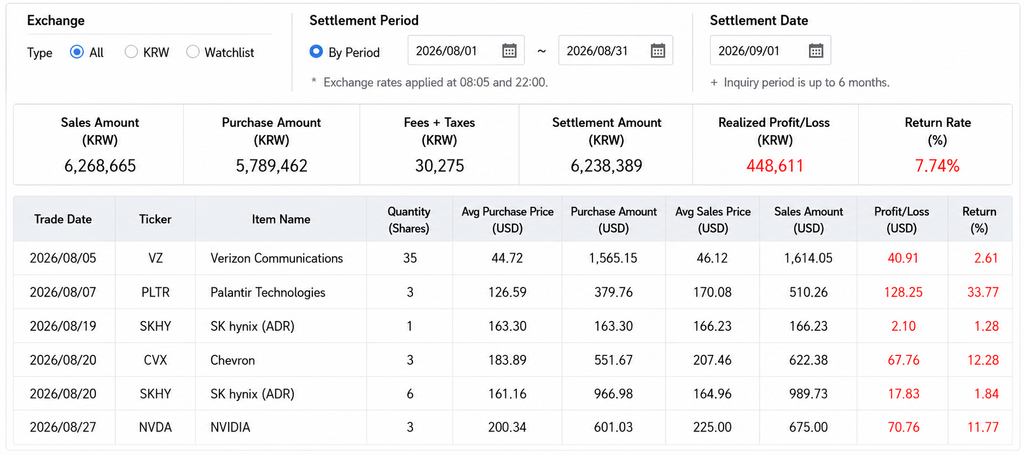
Task: Click the 2026/08/31 end date field
Action: click(x=615, y=50)
